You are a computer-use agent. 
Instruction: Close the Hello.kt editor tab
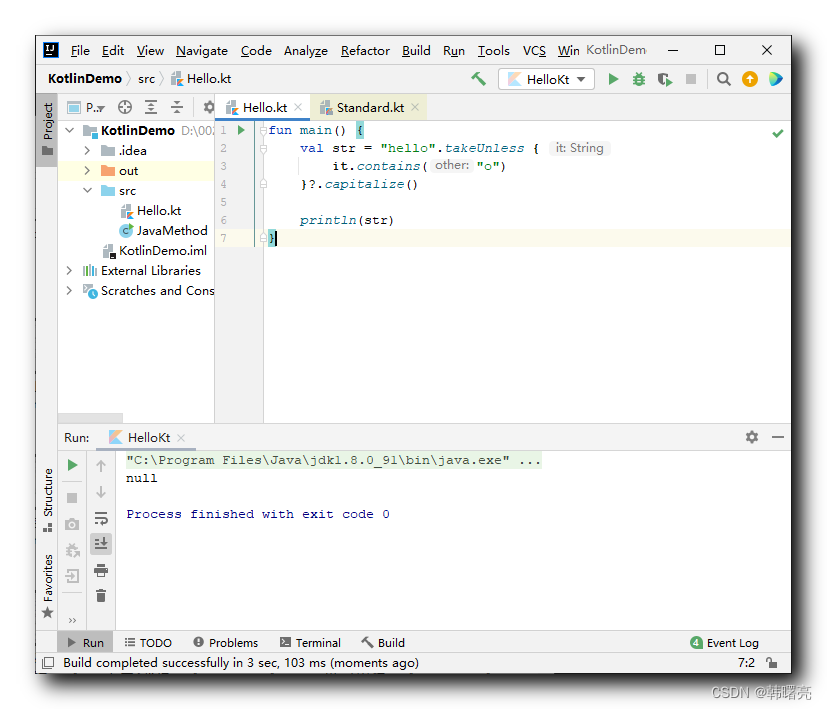pos(298,107)
